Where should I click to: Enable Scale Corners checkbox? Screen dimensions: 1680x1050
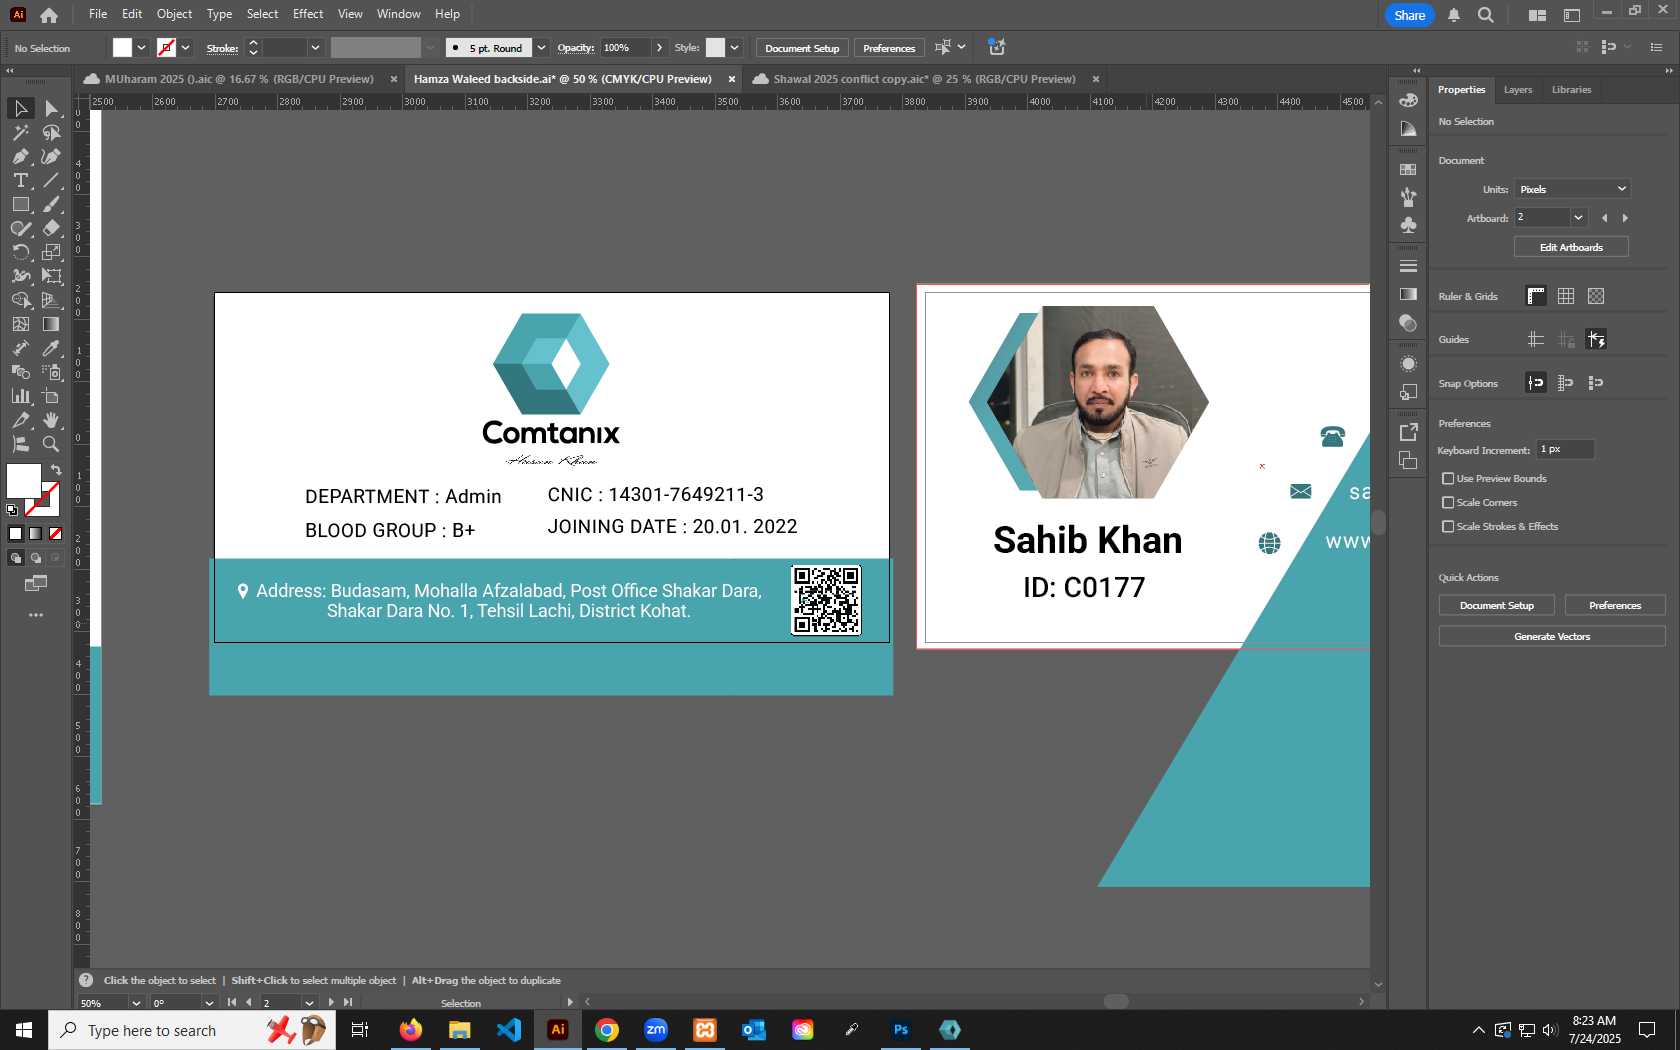click(1448, 503)
